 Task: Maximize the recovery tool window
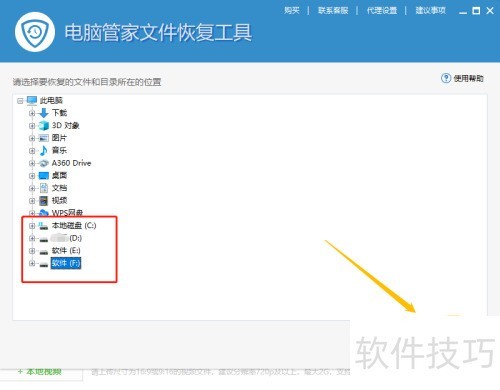click(476, 11)
